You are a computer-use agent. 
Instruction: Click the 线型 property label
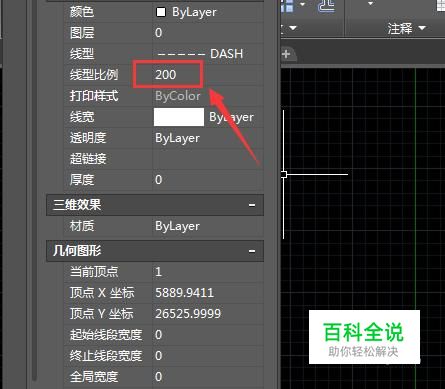(x=82, y=54)
